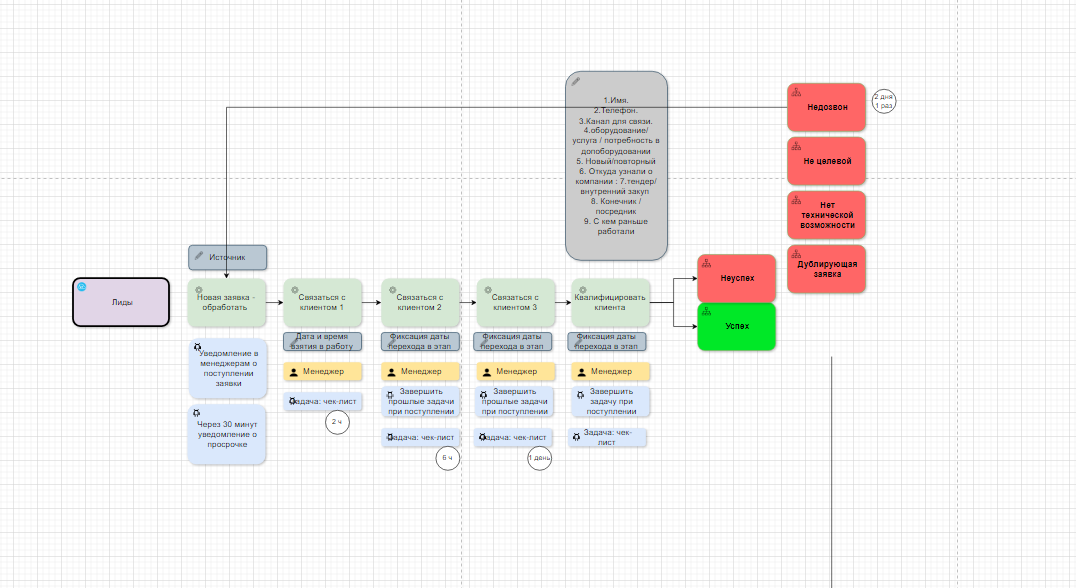
Task: Select the Связаться с клиентом 1 stage
Action: point(323,303)
